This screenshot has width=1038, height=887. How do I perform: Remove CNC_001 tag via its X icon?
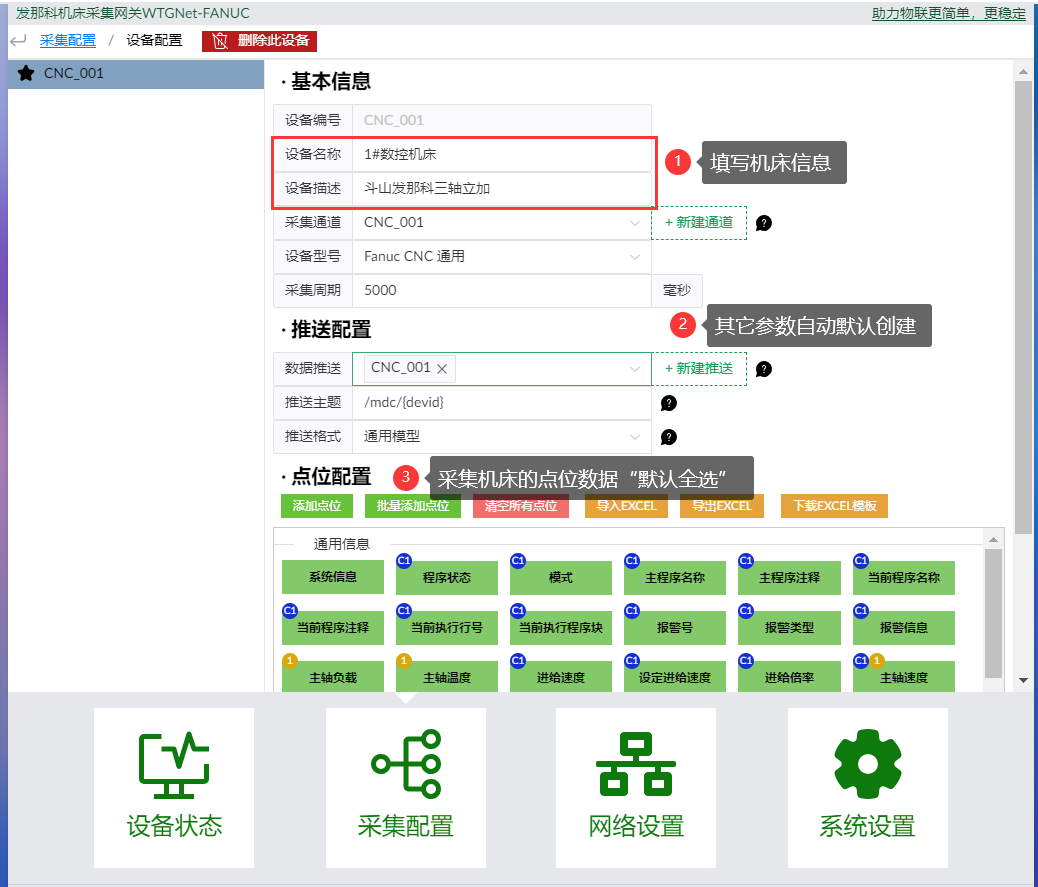[442, 369]
